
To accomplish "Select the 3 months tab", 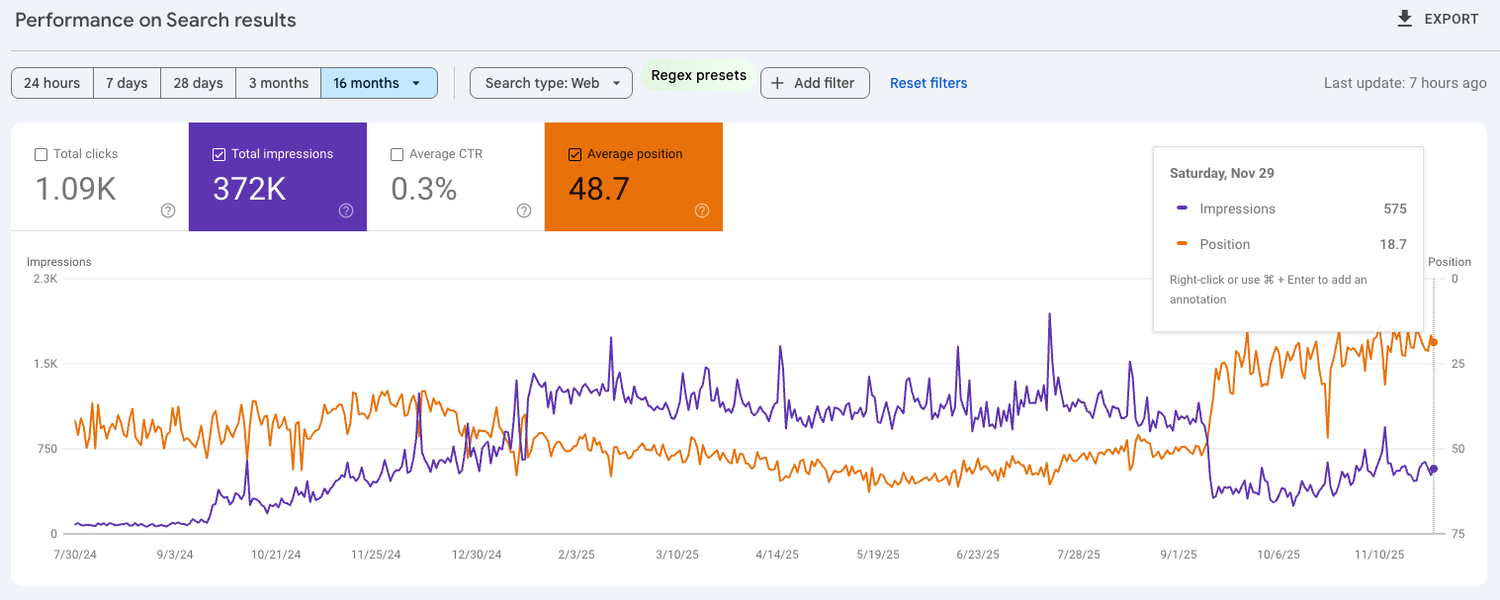I will [x=277, y=83].
